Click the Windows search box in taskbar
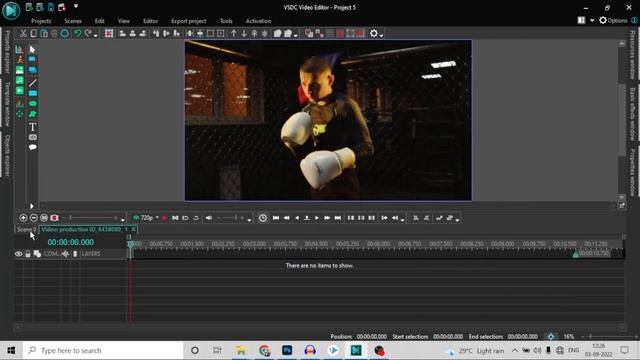Viewport: 640px width, 360px height. click(103, 351)
